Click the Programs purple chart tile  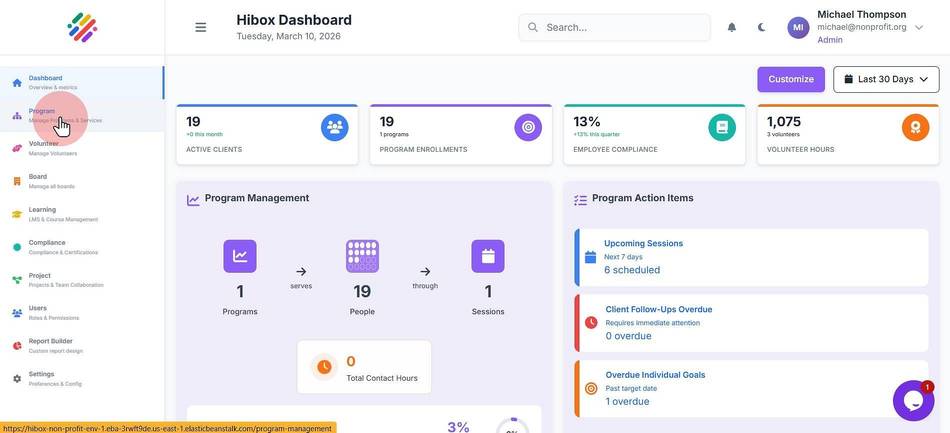click(240, 256)
